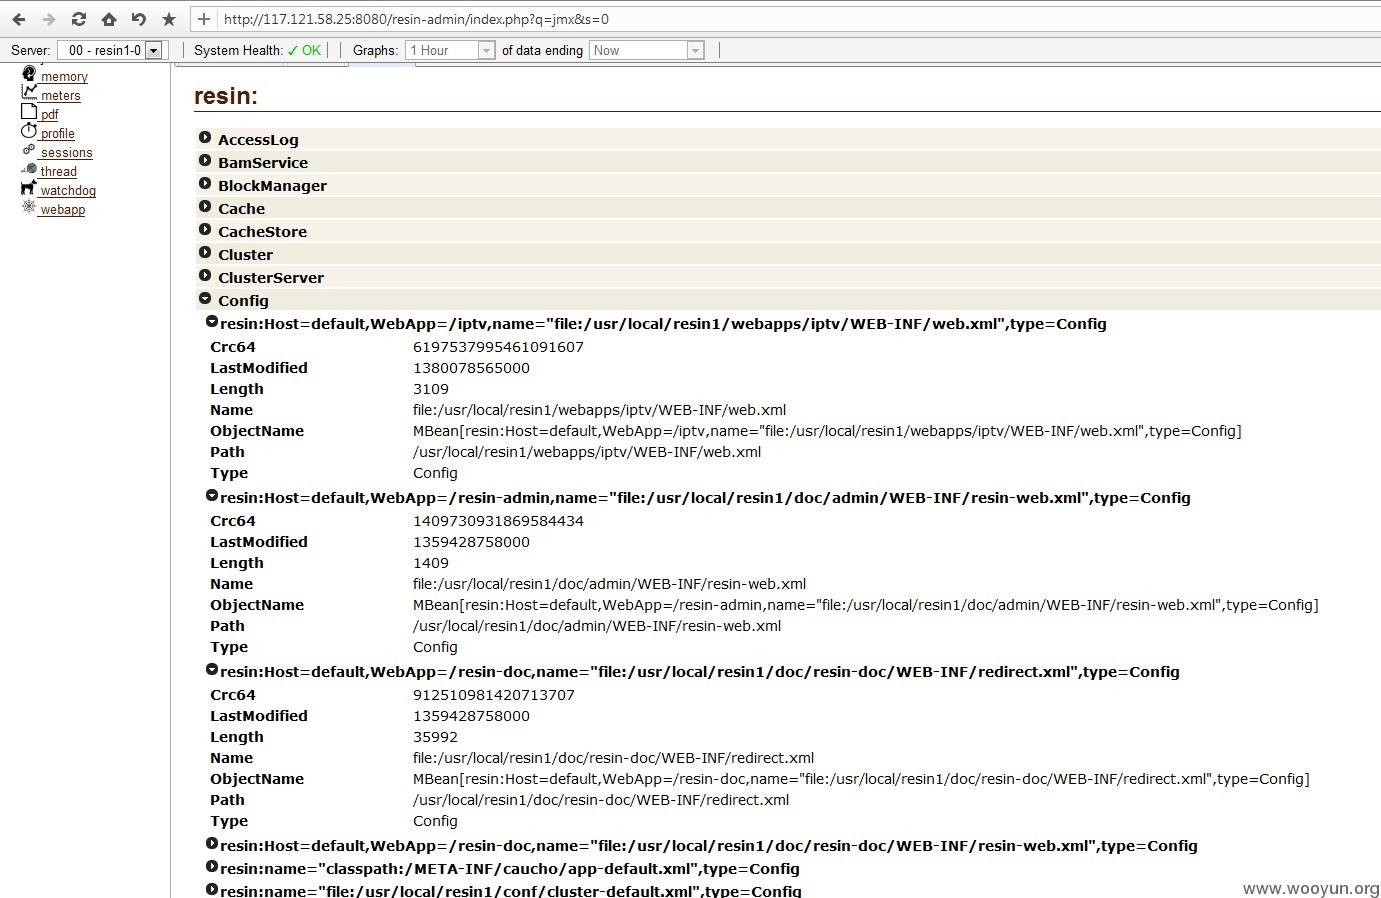Click the memory sidebar icon
Screen dimensions: 1381x898
pyautogui.click(x=29, y=74)
